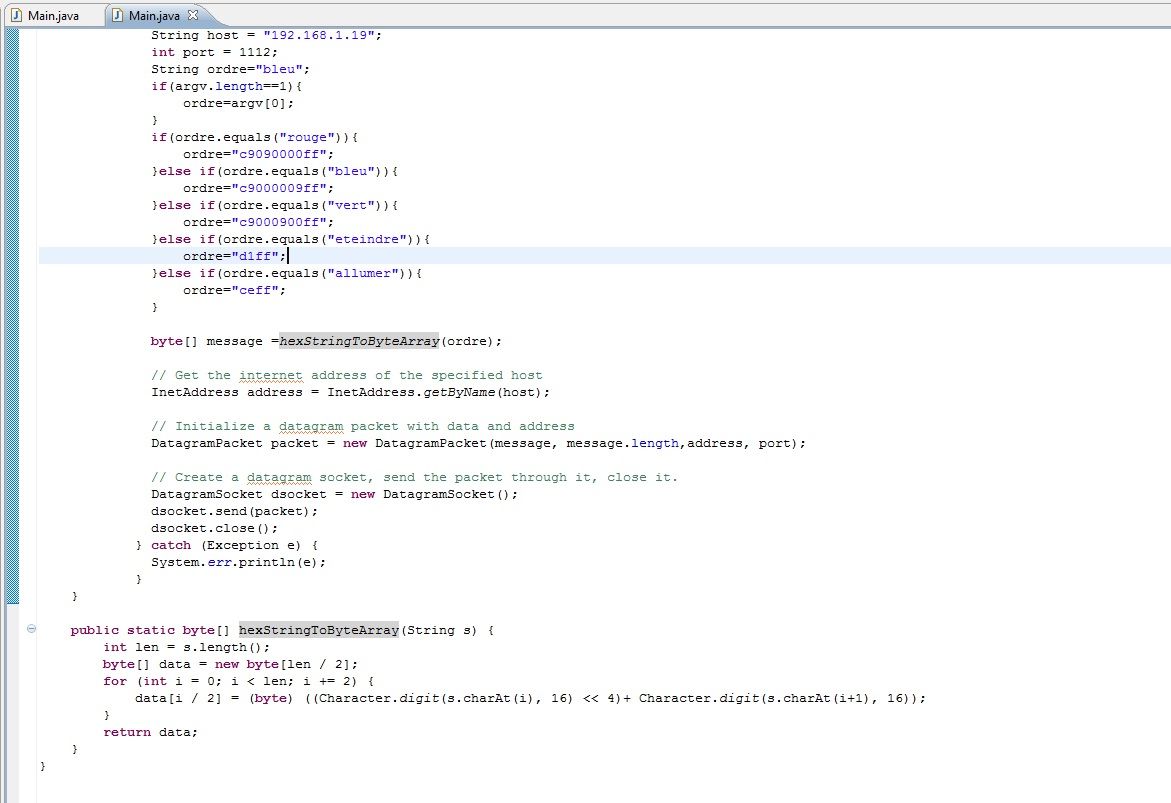The image size is (1171, 803).
Task: Click the dsocket.send(packet) statement
Action: click(x=234, y=511)
